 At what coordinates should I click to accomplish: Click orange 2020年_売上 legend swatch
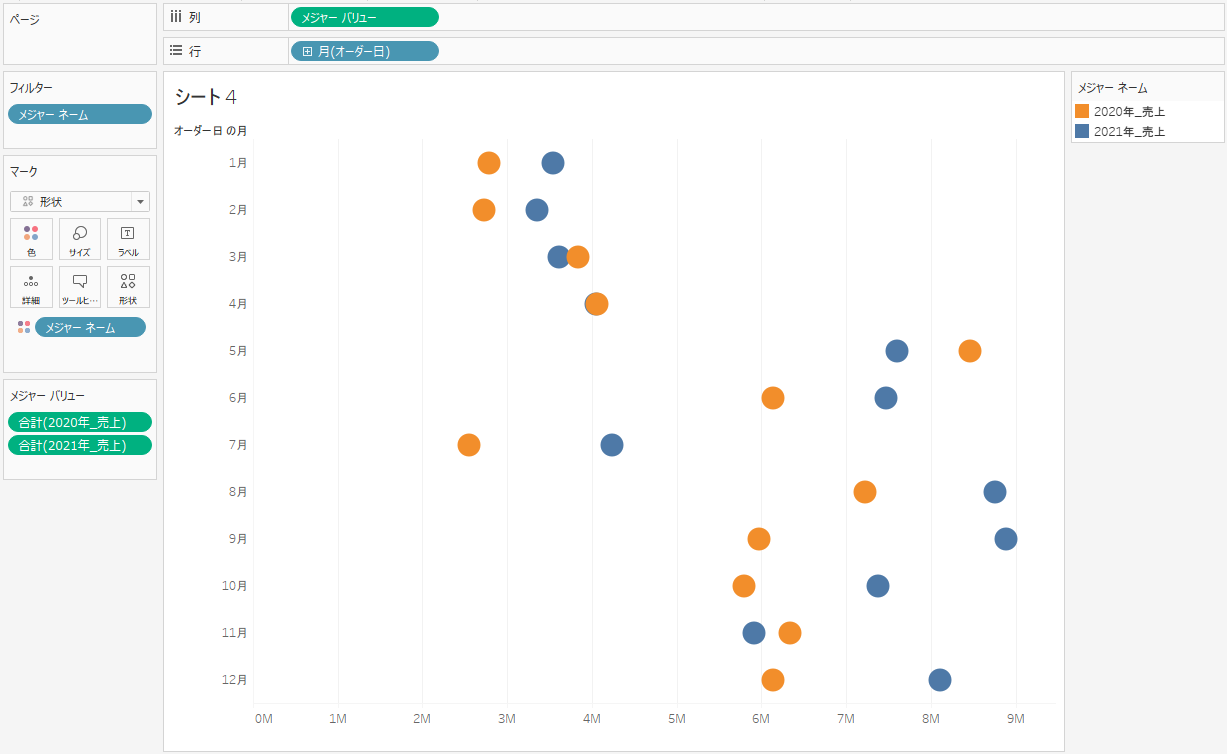1082,111
